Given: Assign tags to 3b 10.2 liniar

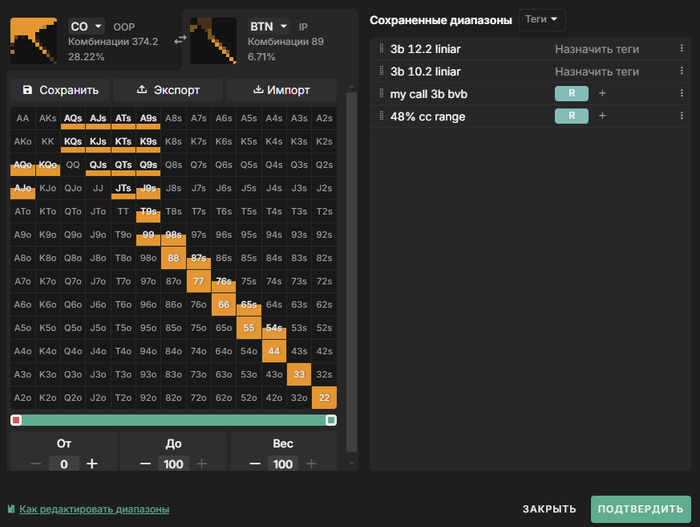Looking at the screenshot, I should (x=597, y=71).
